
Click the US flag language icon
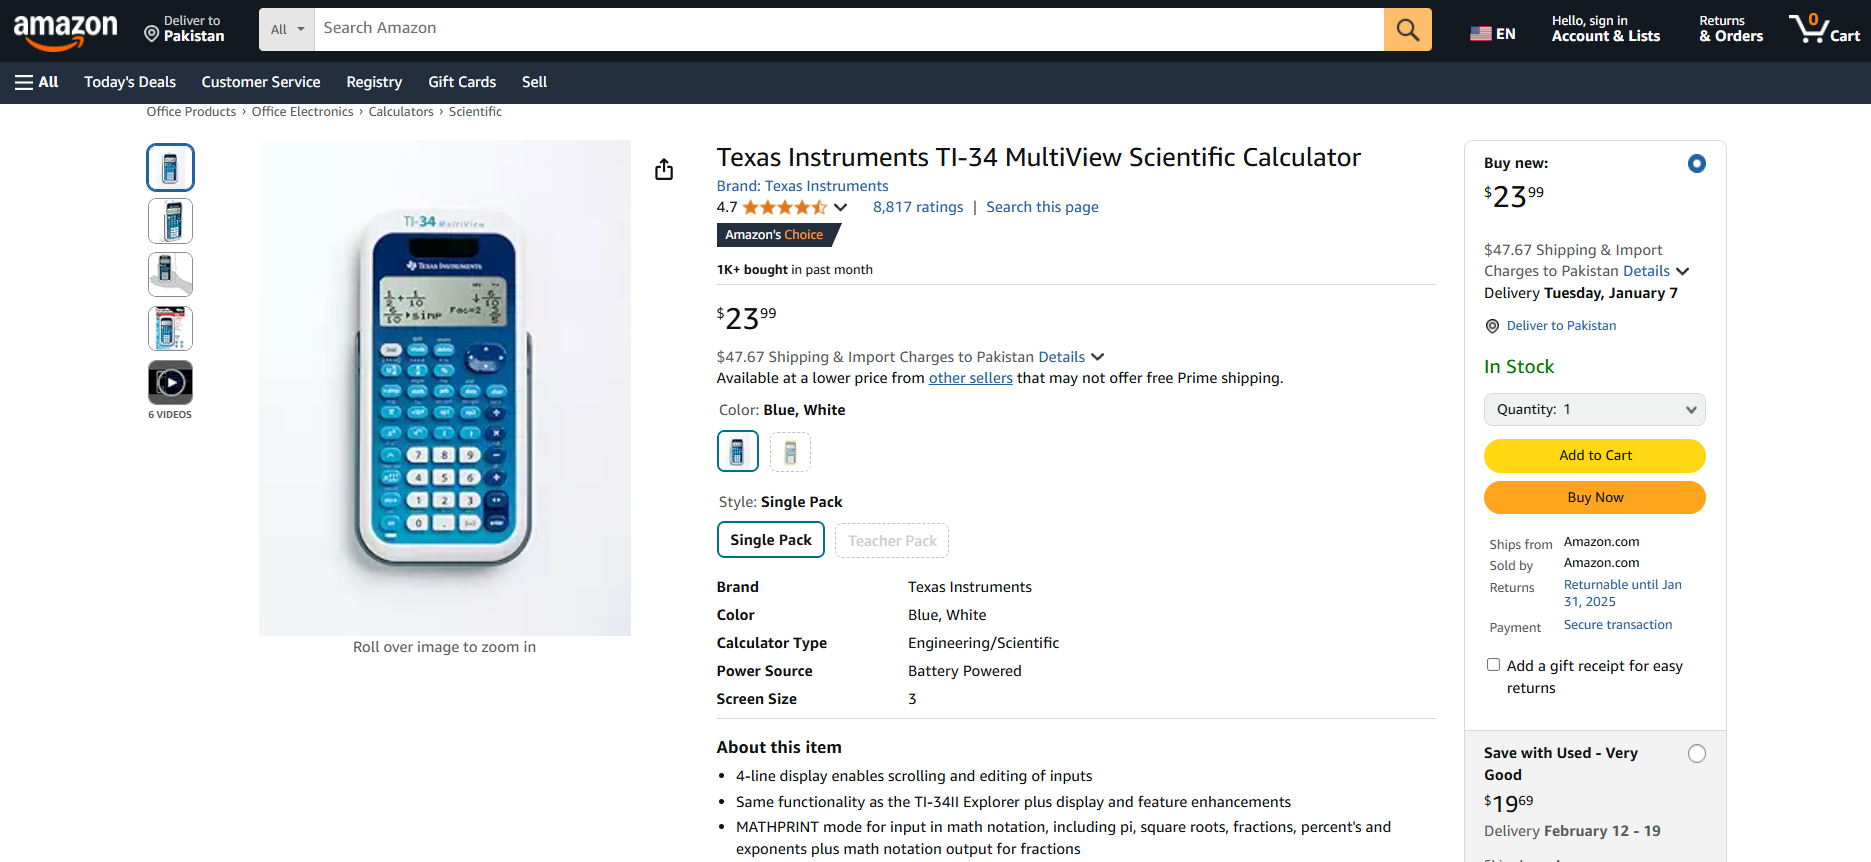[1480, 34]
